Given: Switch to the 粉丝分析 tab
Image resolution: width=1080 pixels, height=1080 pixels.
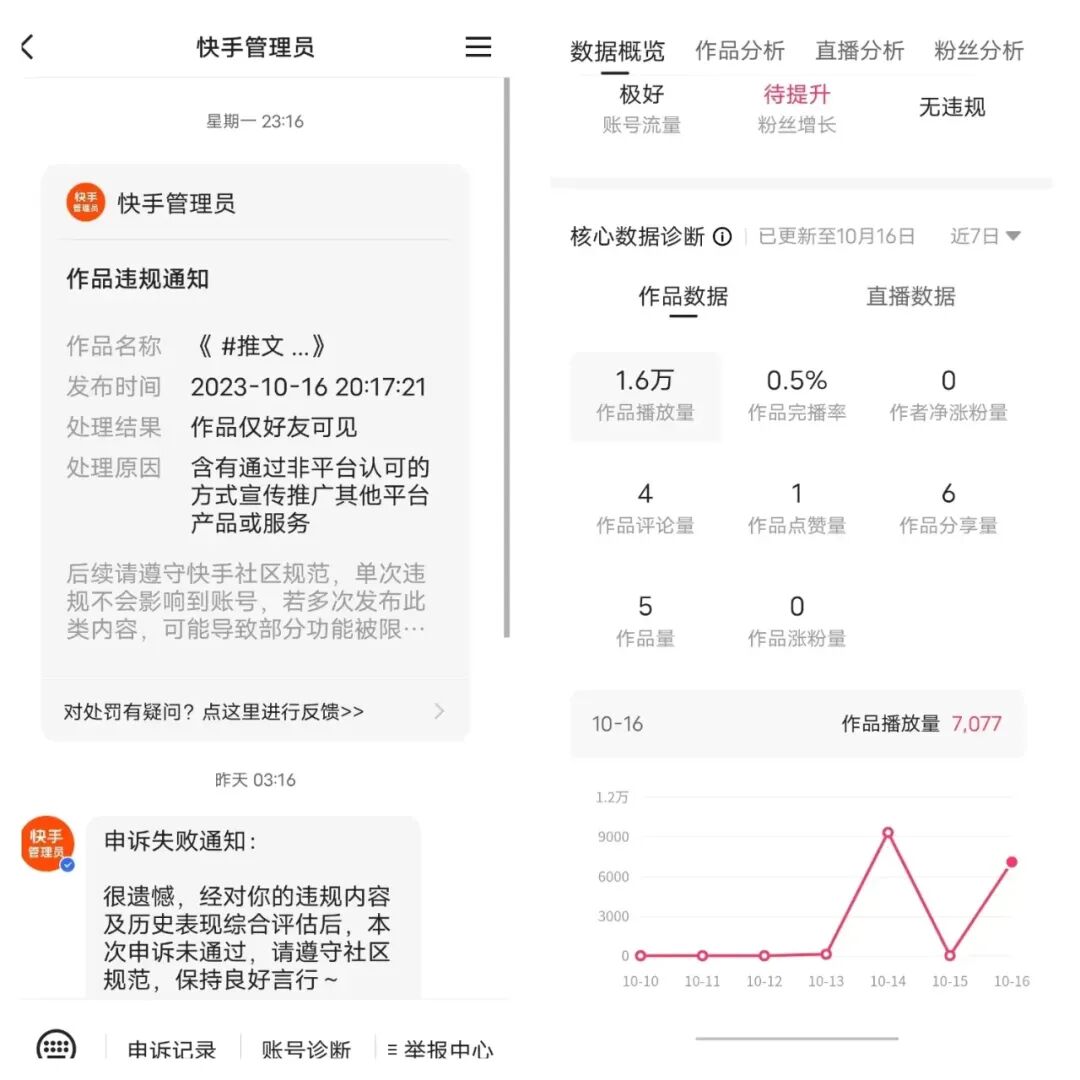Looking at the screenshot, I should 978,50.
